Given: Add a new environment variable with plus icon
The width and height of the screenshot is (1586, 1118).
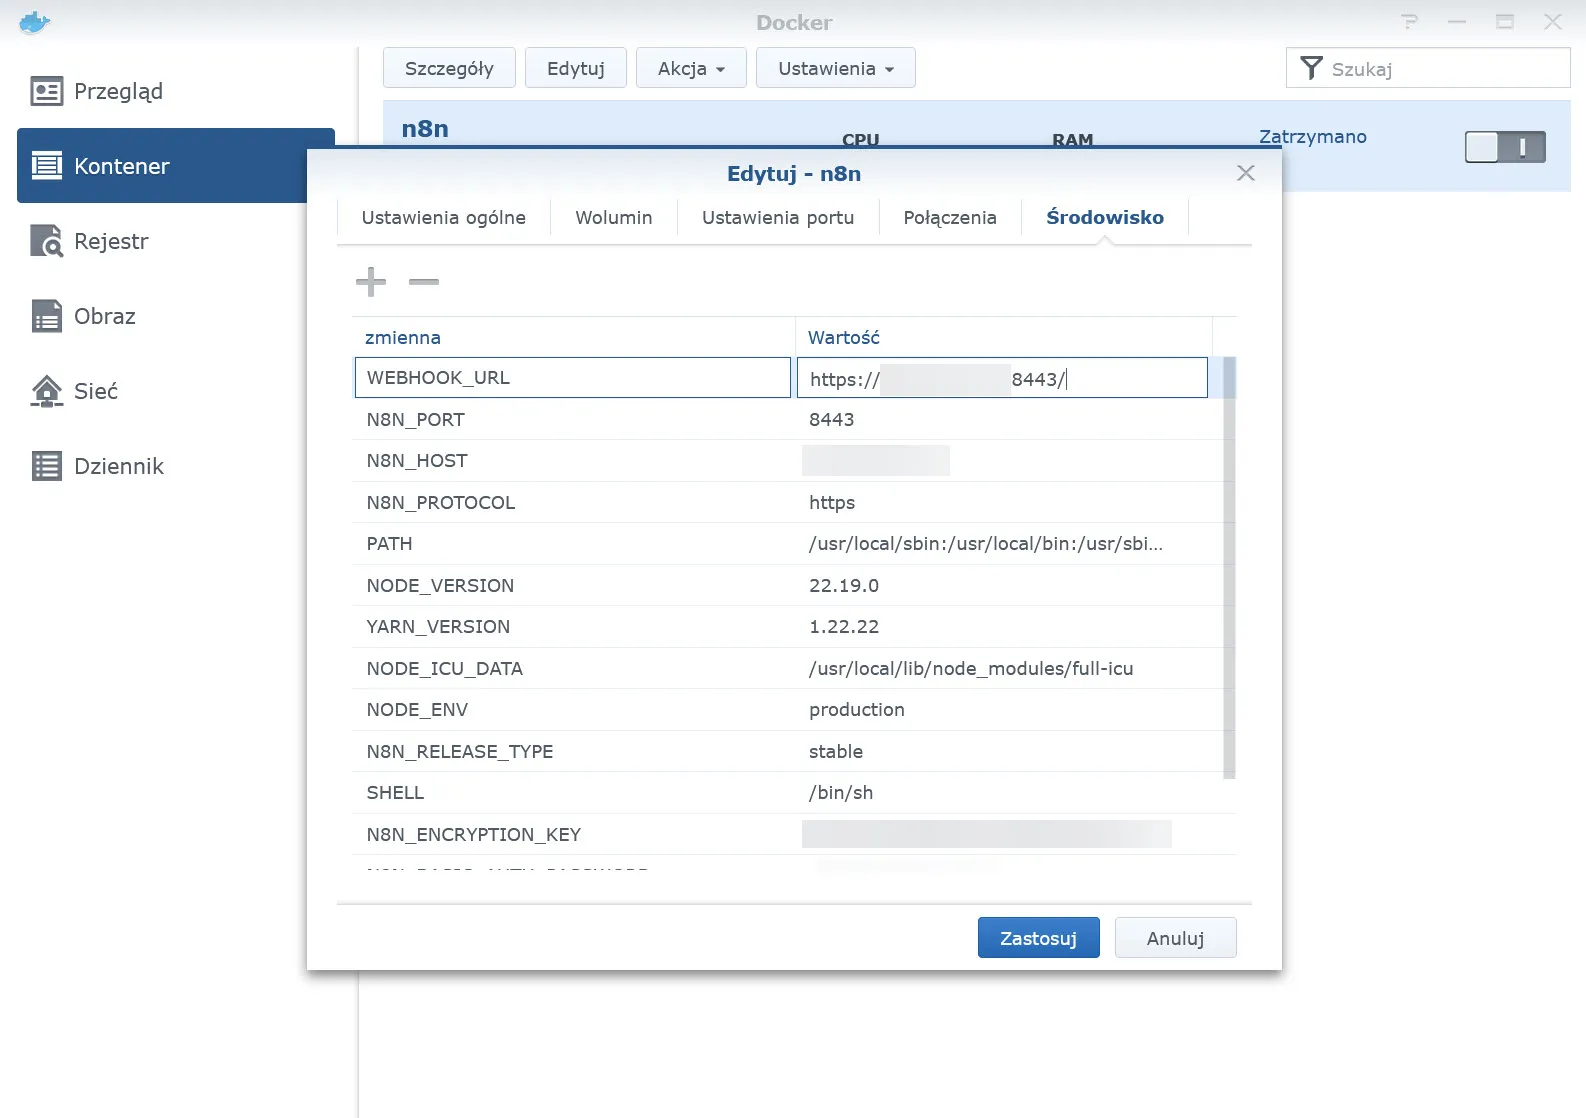Looking at the screenshot, I should pos(371,282).
